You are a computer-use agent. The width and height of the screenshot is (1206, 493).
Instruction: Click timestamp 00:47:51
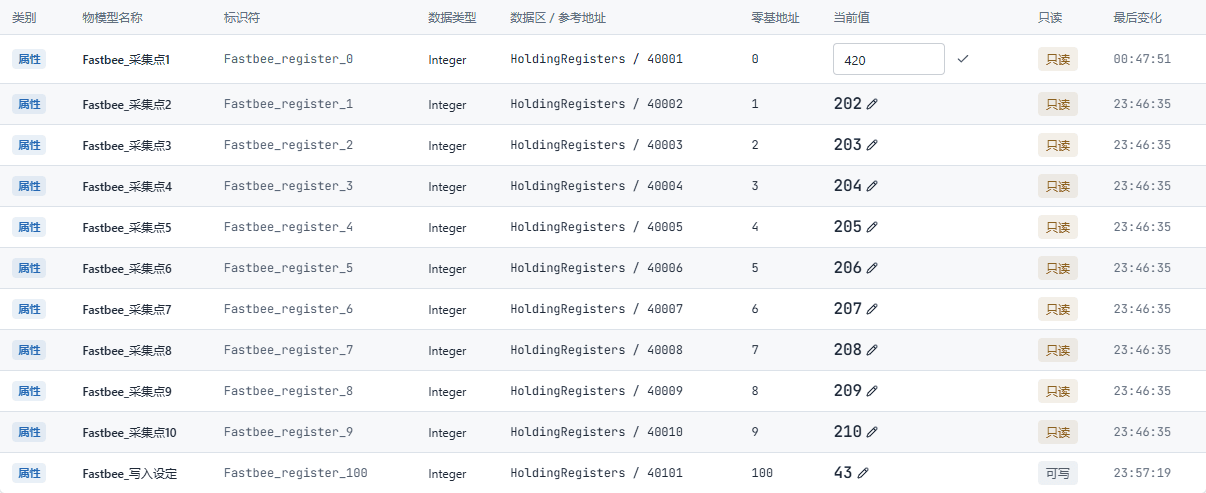point(1142,59)
